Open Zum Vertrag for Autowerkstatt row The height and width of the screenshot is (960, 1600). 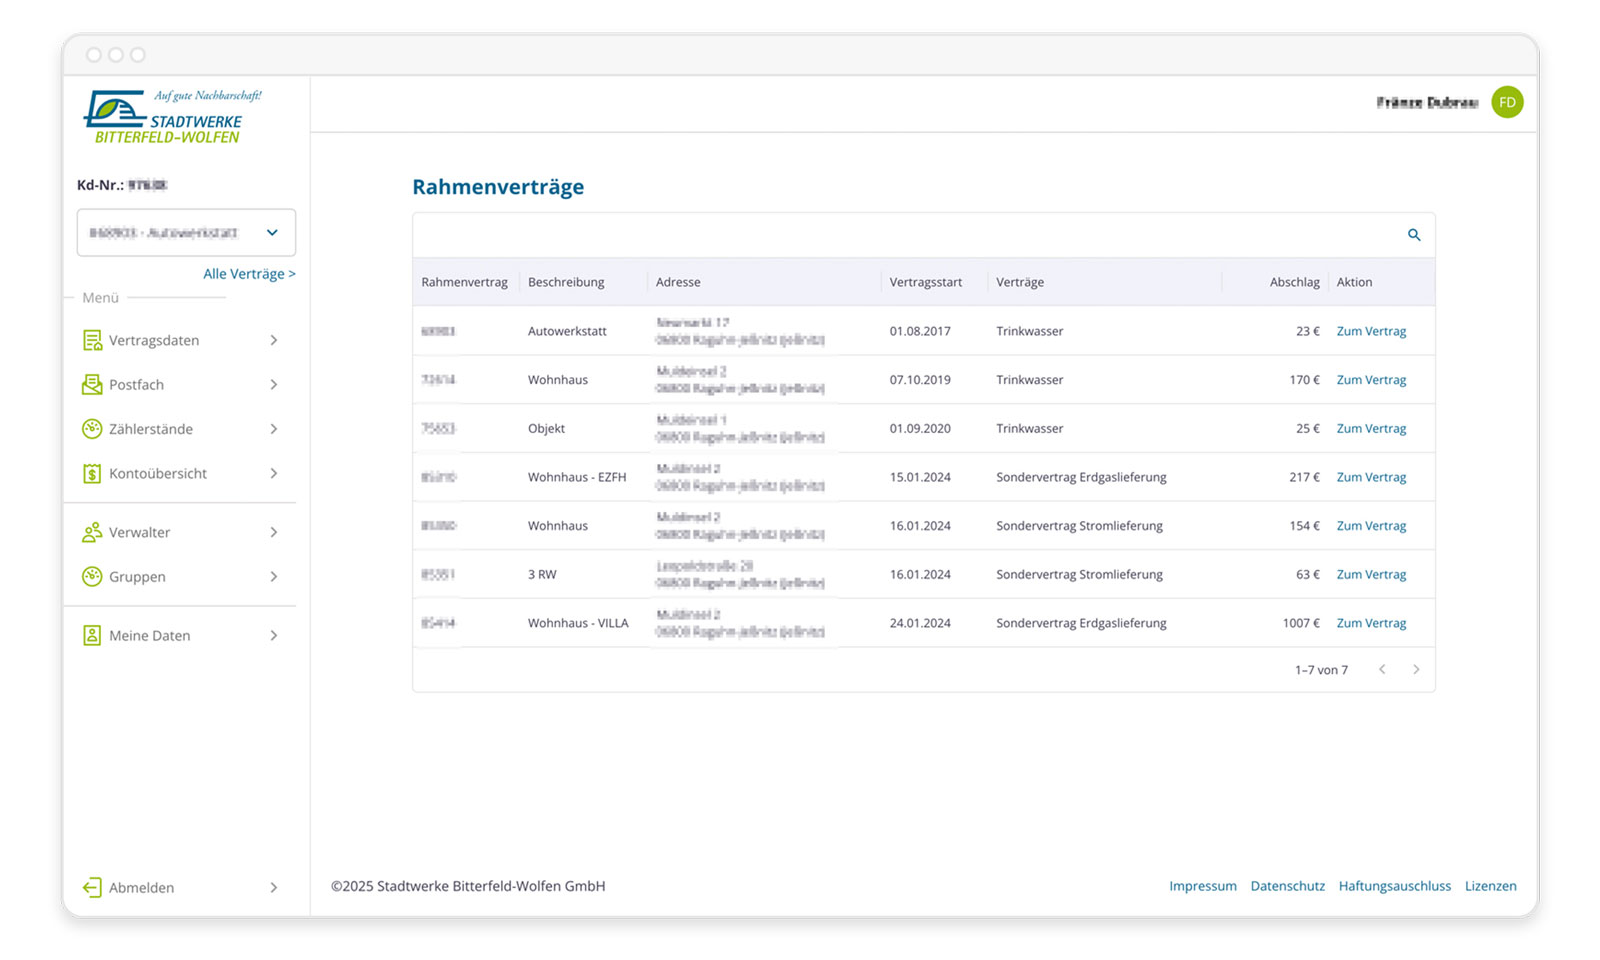pyautogui.click(x=1371, y=332)
